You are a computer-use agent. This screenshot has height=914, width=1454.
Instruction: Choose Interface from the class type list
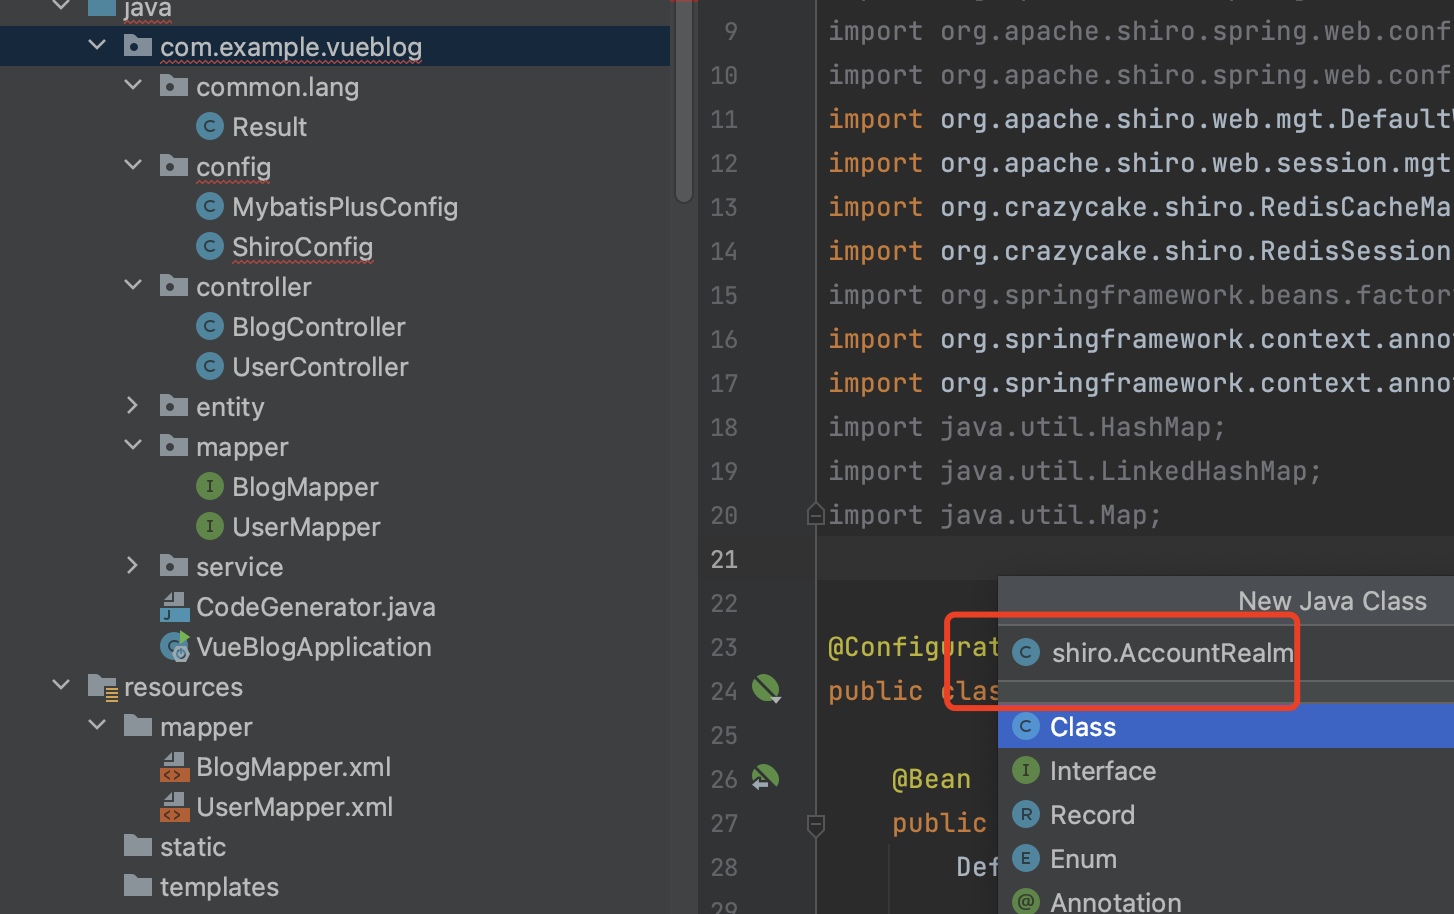tap(1102, 771)
